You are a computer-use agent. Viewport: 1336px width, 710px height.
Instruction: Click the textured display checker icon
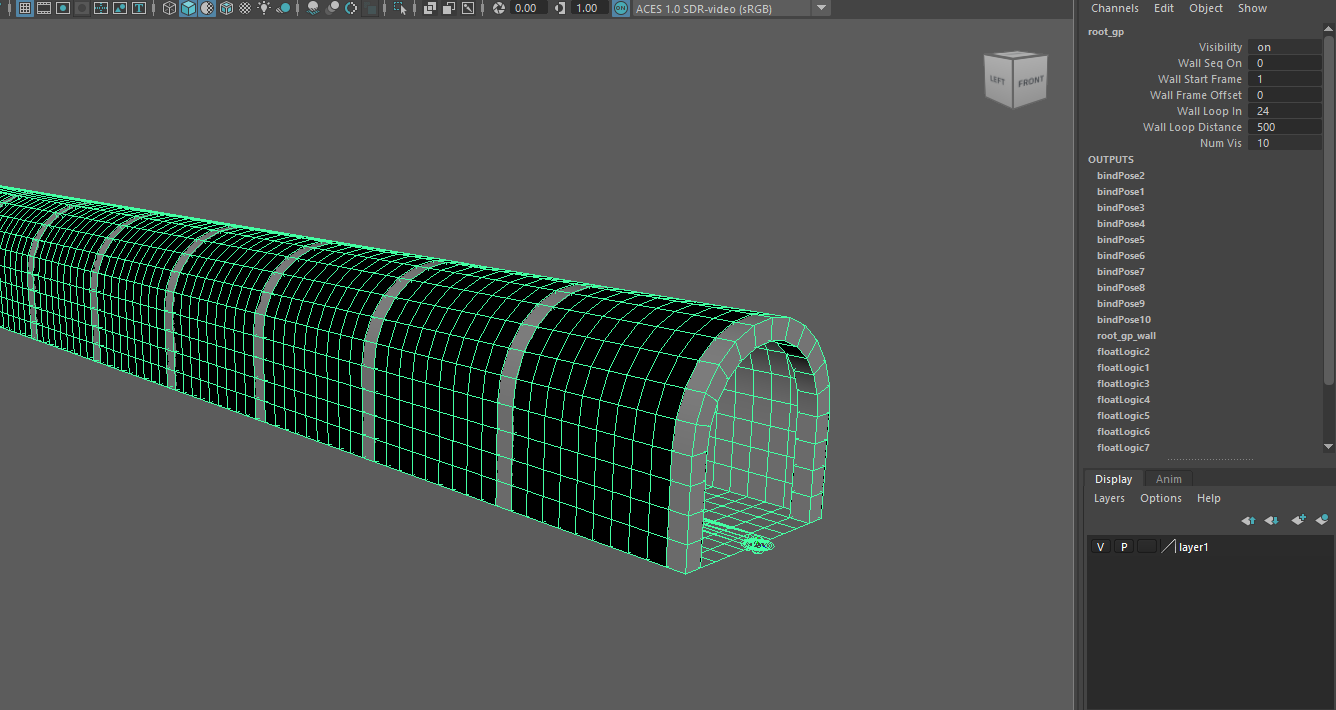(245, 8)
